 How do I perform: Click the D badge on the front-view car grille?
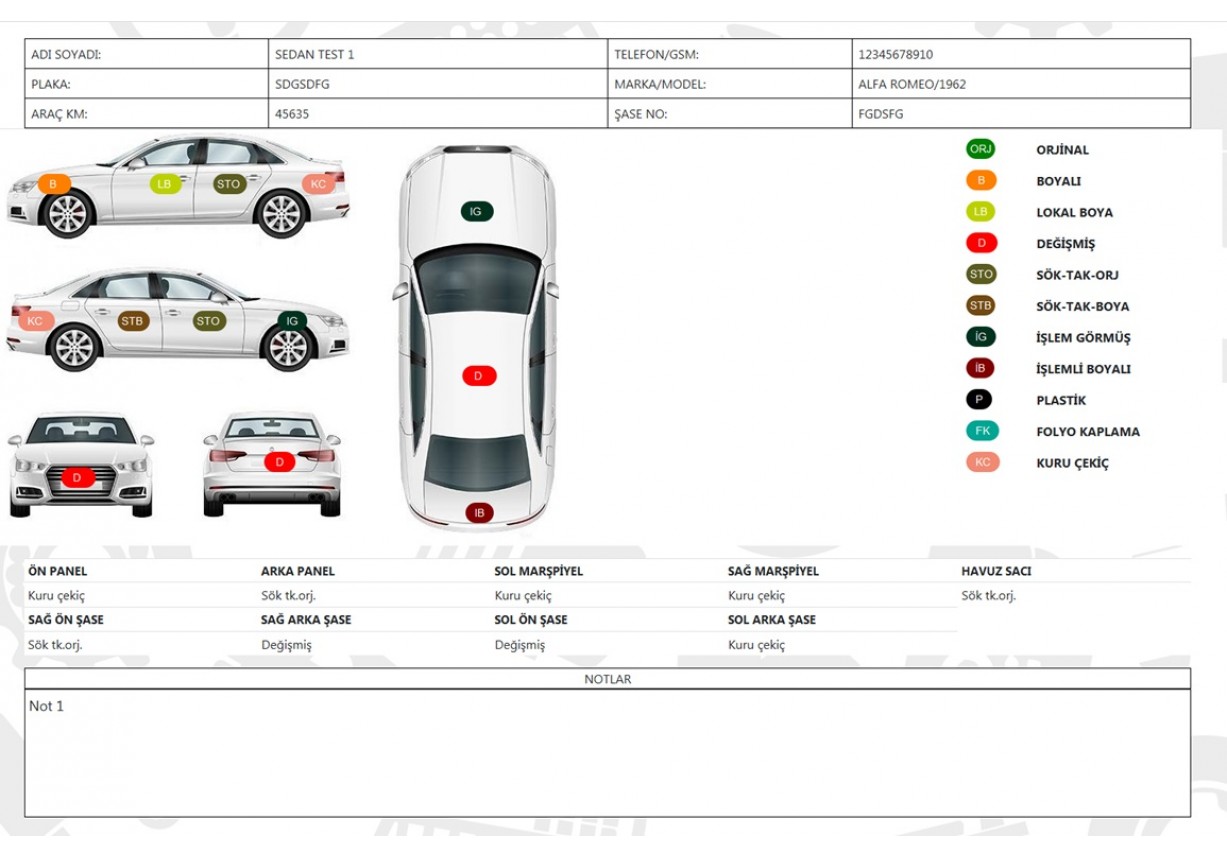[x=77, y=478]
